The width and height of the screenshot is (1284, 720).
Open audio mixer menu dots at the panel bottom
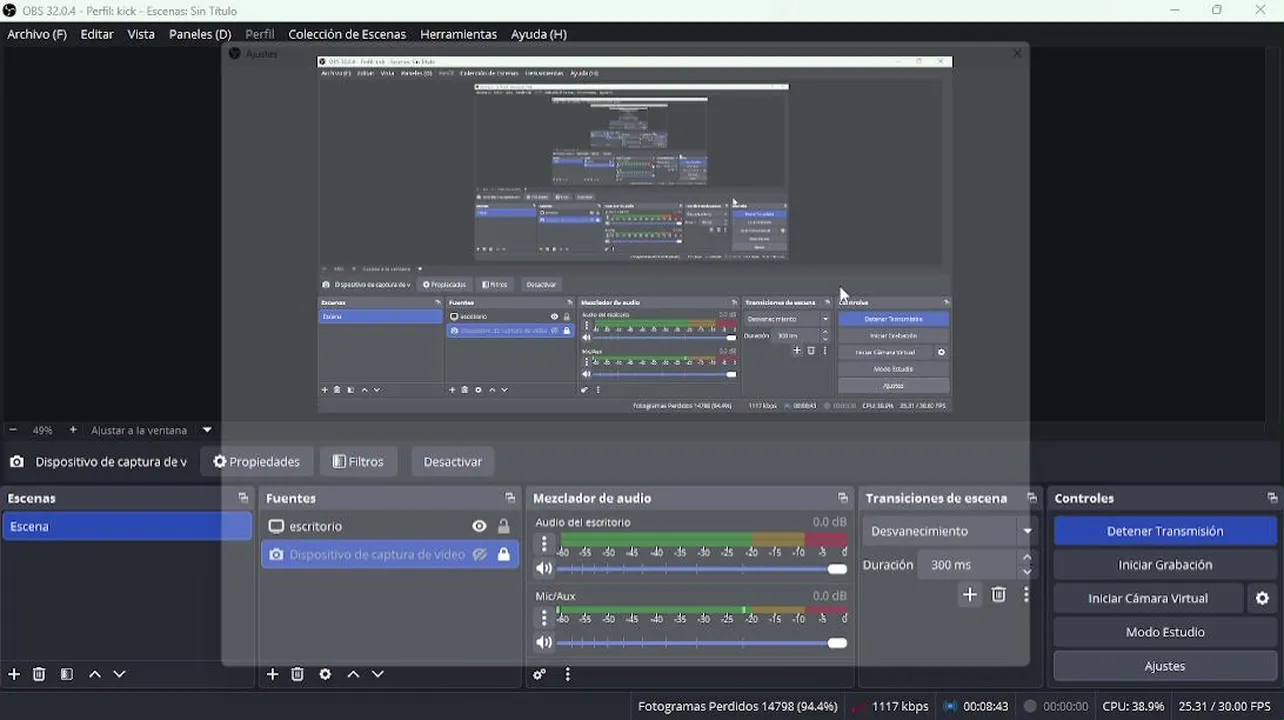(x=567, y=674)
